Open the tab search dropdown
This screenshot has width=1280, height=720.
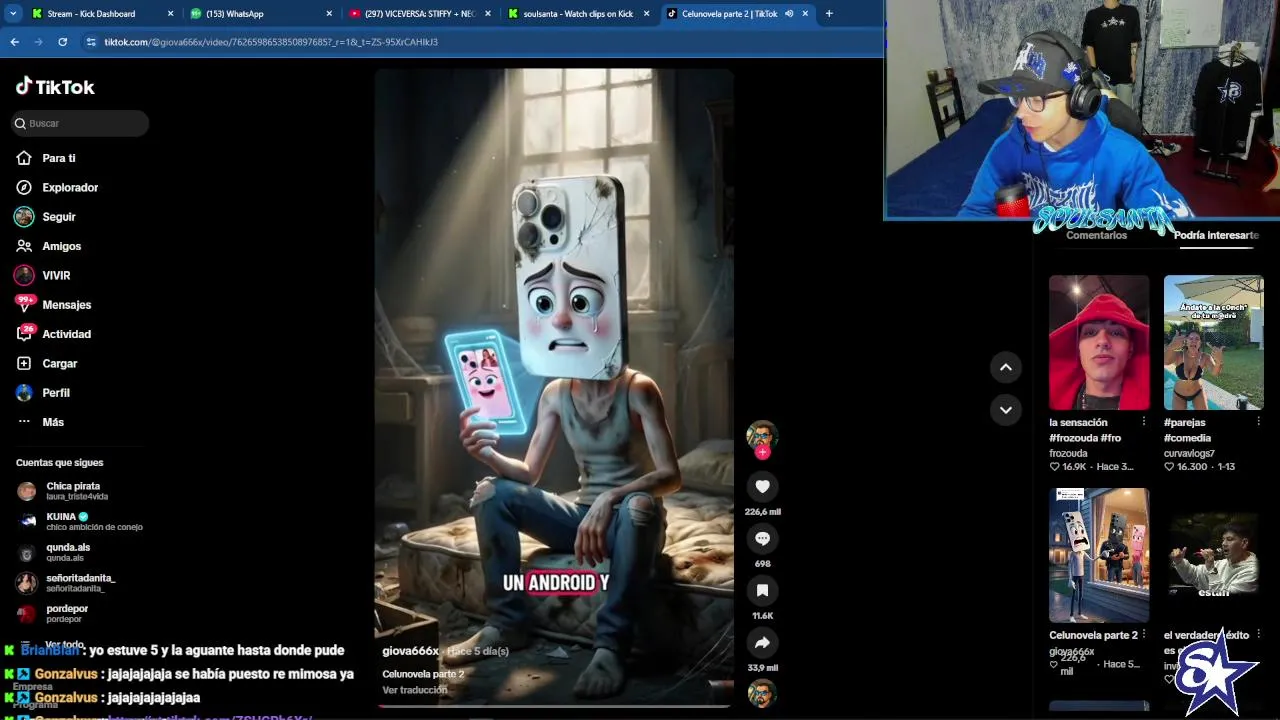point(12,14)
